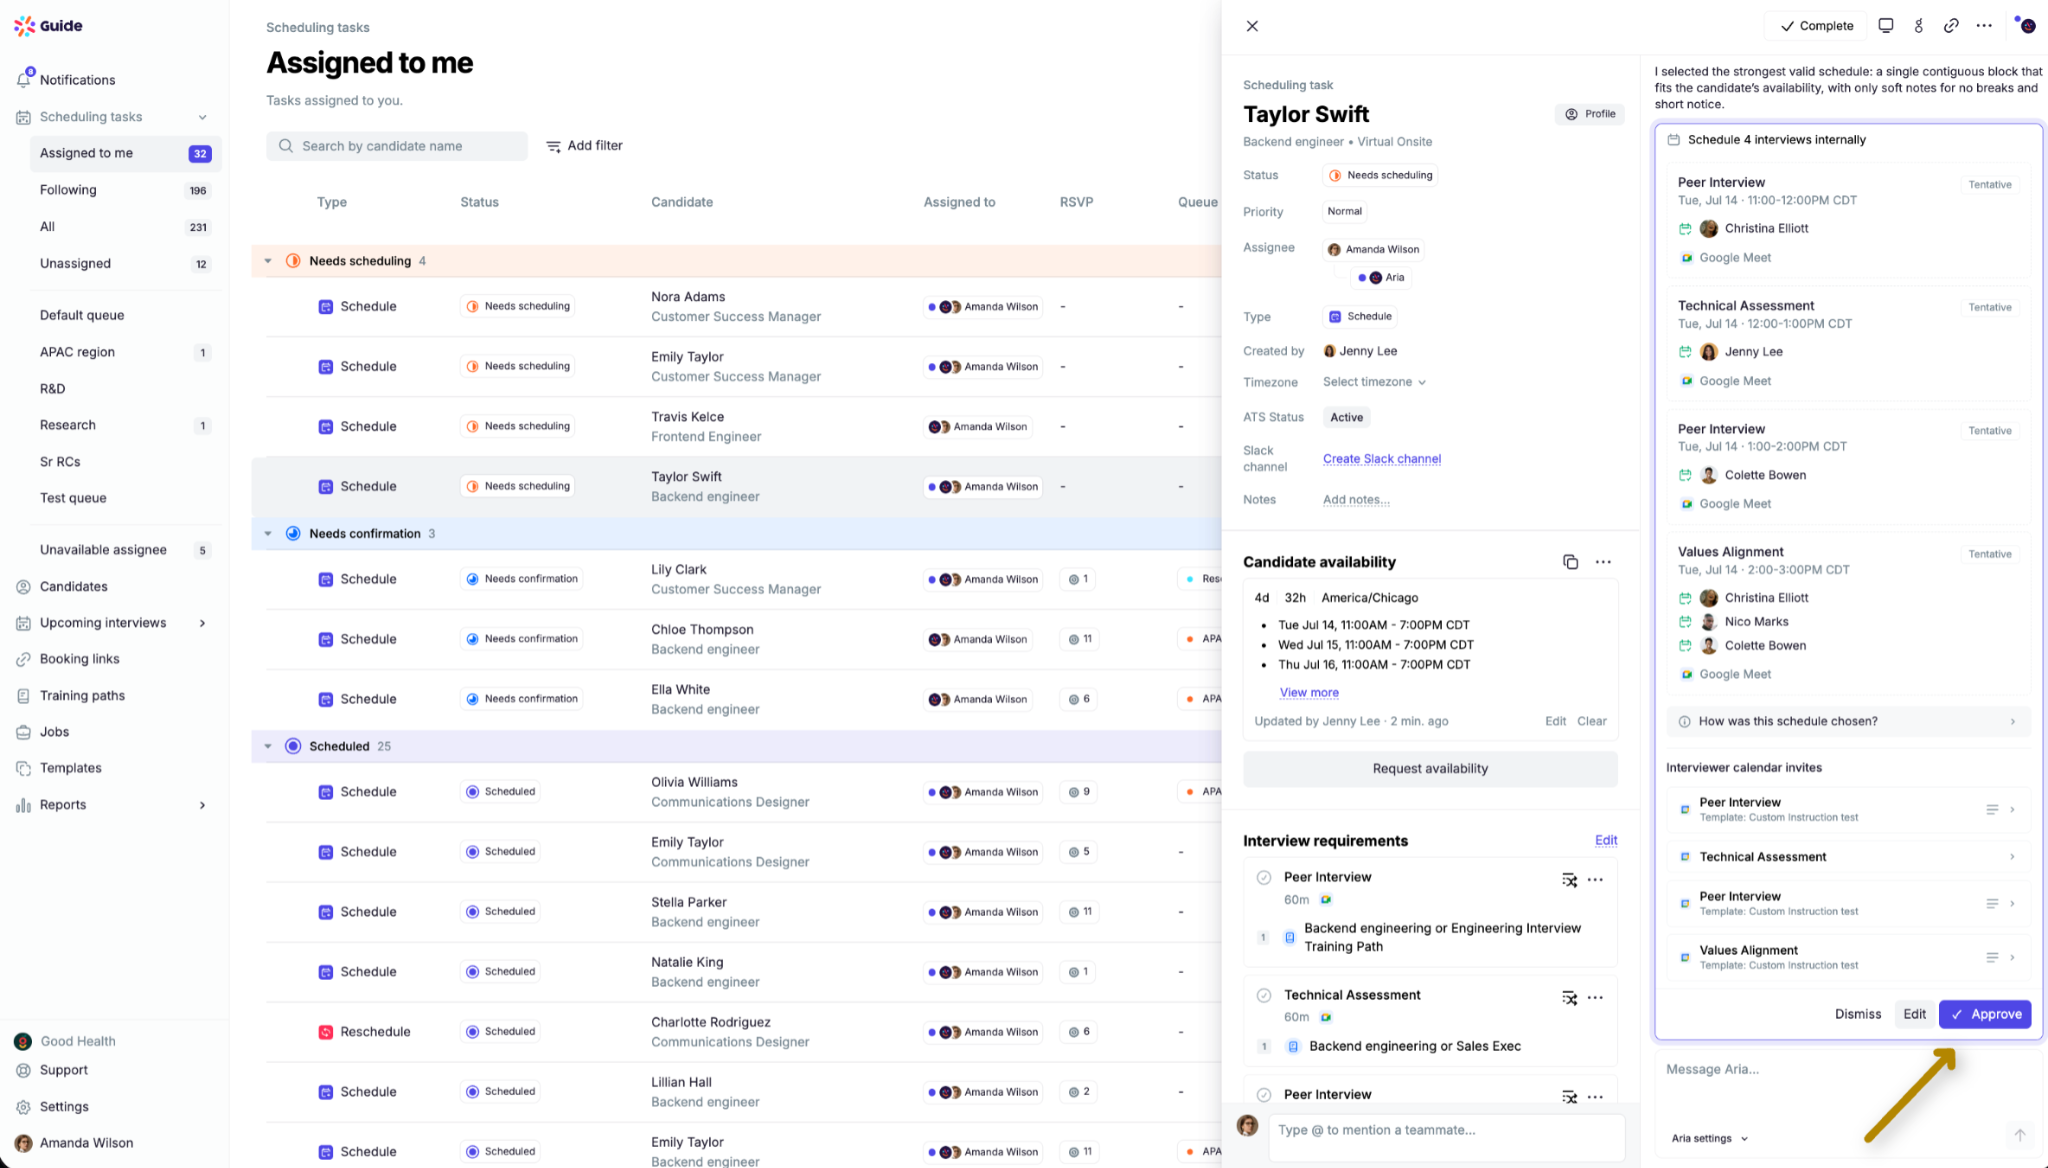Mark task Complete with the checkmark button

pyautogui.click(x=1816, y=26)
